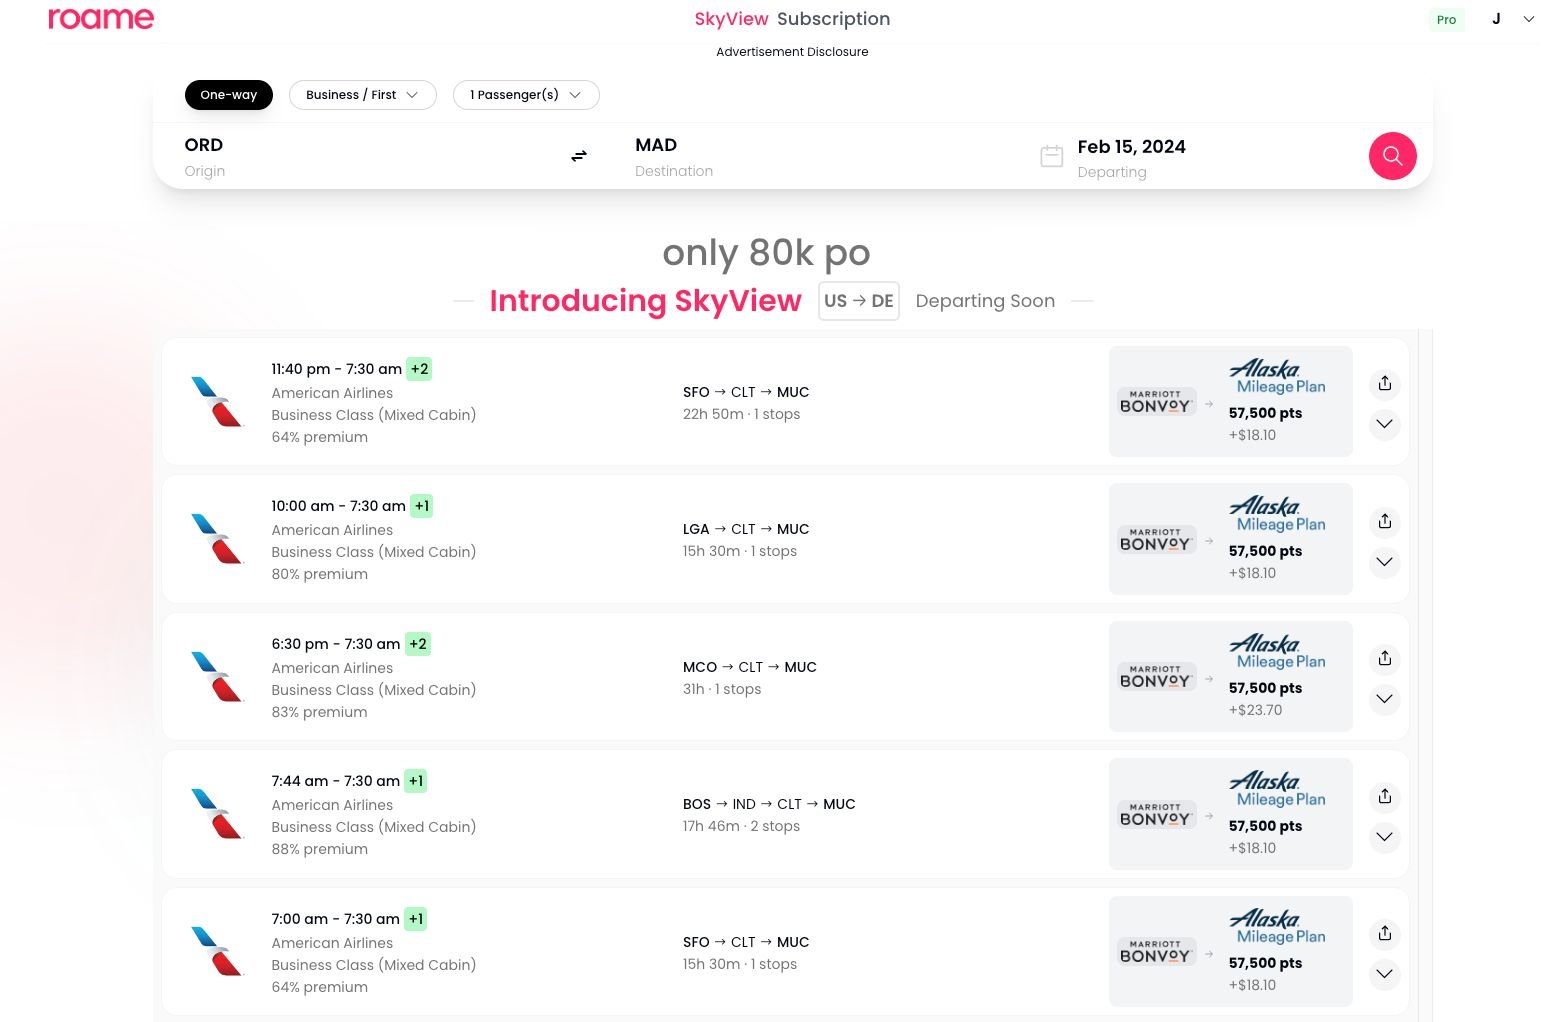Open the 1 Passenger(s) dropdown
1561x1022 pixels.
(x=525, y=95)
